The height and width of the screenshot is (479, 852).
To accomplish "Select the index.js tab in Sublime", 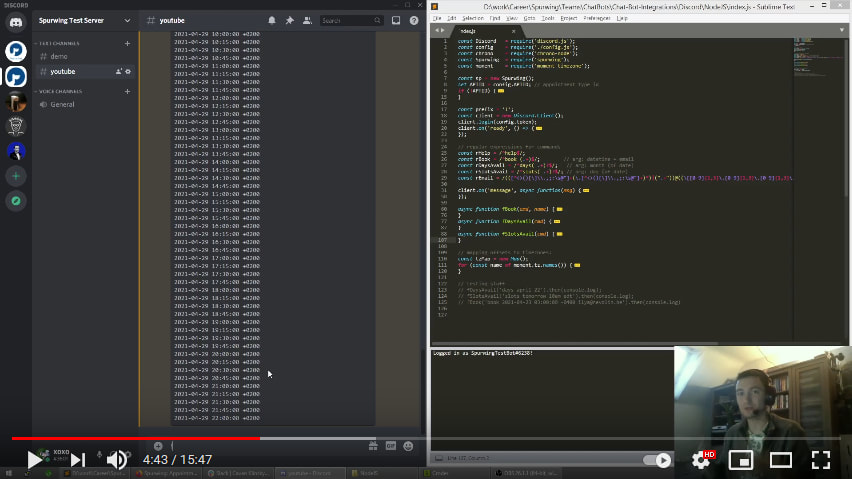I will point(485,31).
